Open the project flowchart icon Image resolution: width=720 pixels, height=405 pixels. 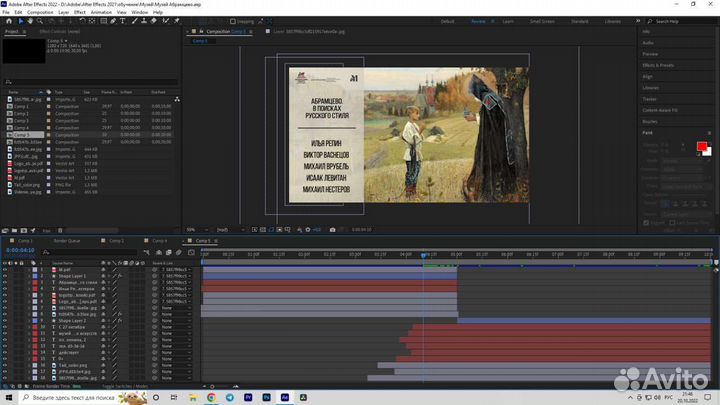(x=177, y=99)
